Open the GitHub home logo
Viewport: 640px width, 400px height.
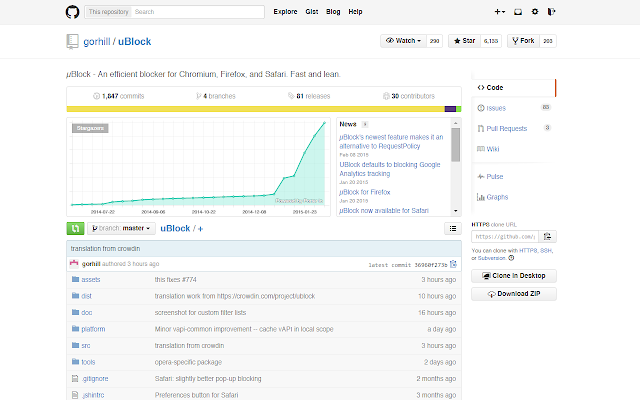point(72,12)
